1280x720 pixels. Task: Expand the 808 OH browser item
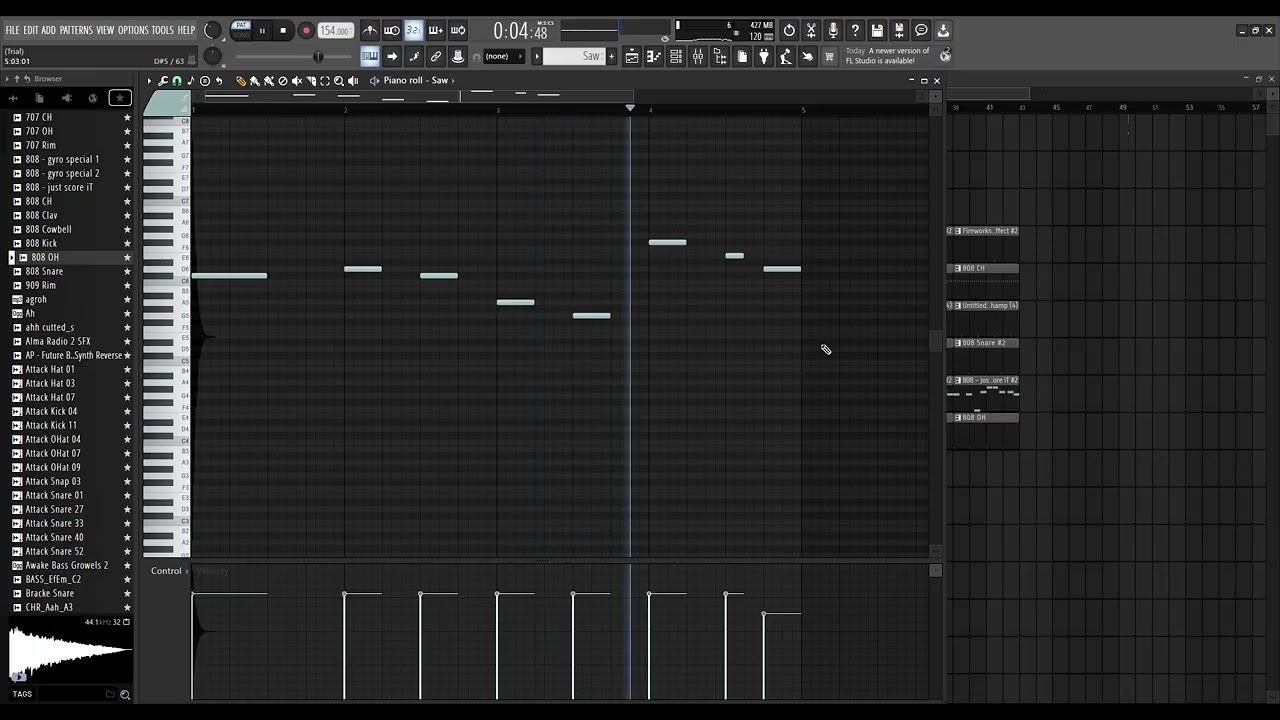coord(12,257)
